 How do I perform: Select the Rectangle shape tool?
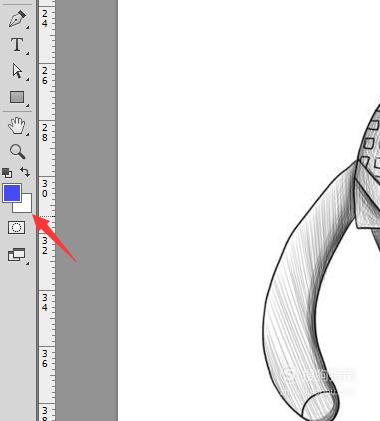pos(17,97)
